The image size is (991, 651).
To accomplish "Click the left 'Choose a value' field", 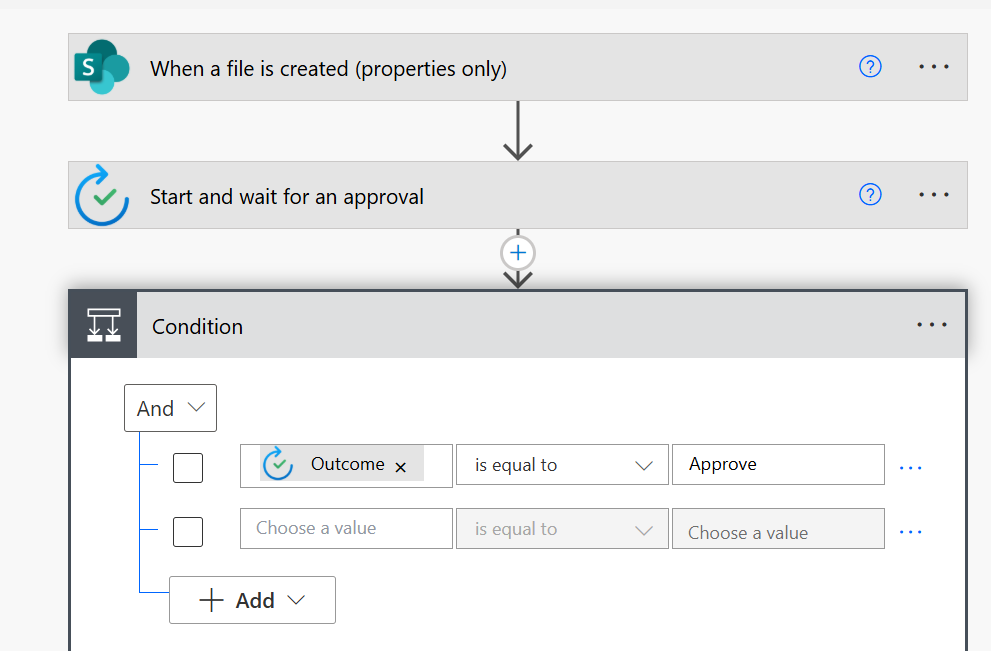I will pos(346,528).
